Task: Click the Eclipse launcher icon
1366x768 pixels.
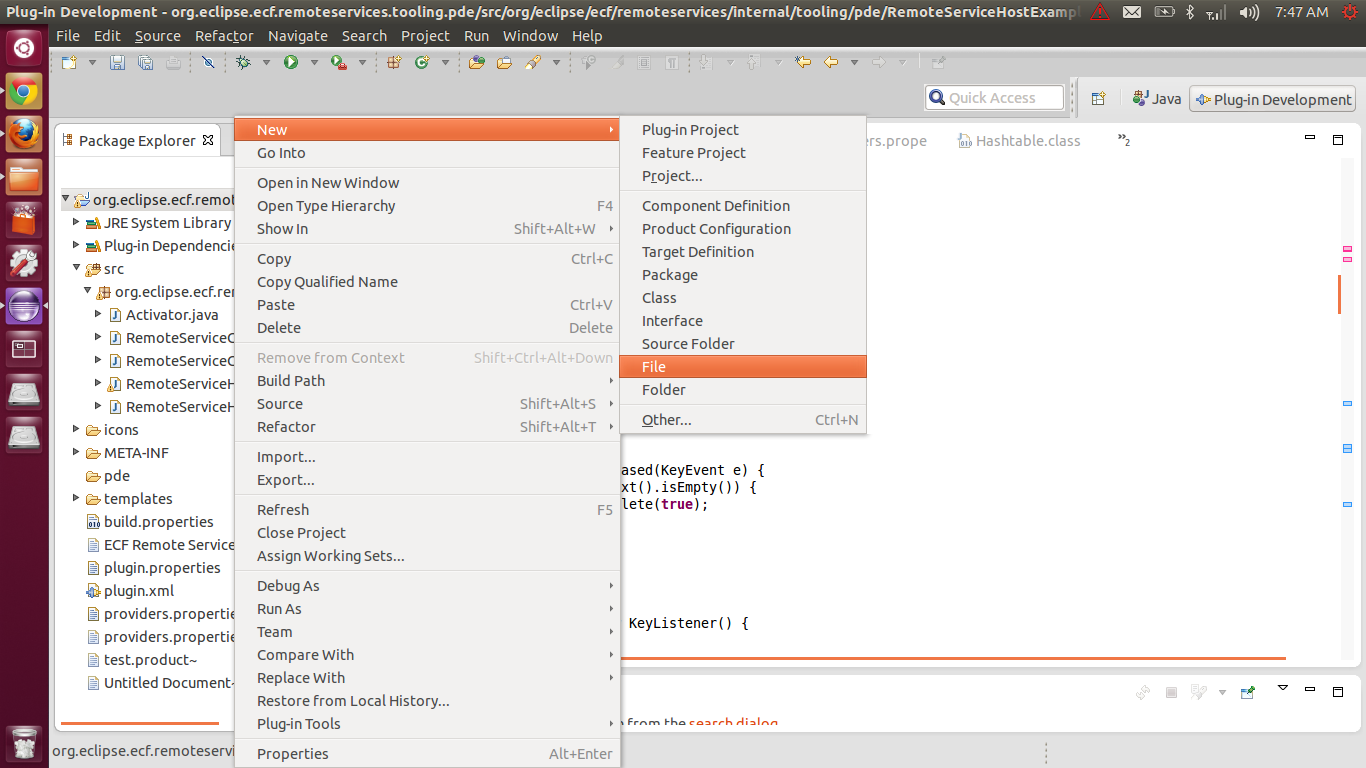Action: coord(24,306)
